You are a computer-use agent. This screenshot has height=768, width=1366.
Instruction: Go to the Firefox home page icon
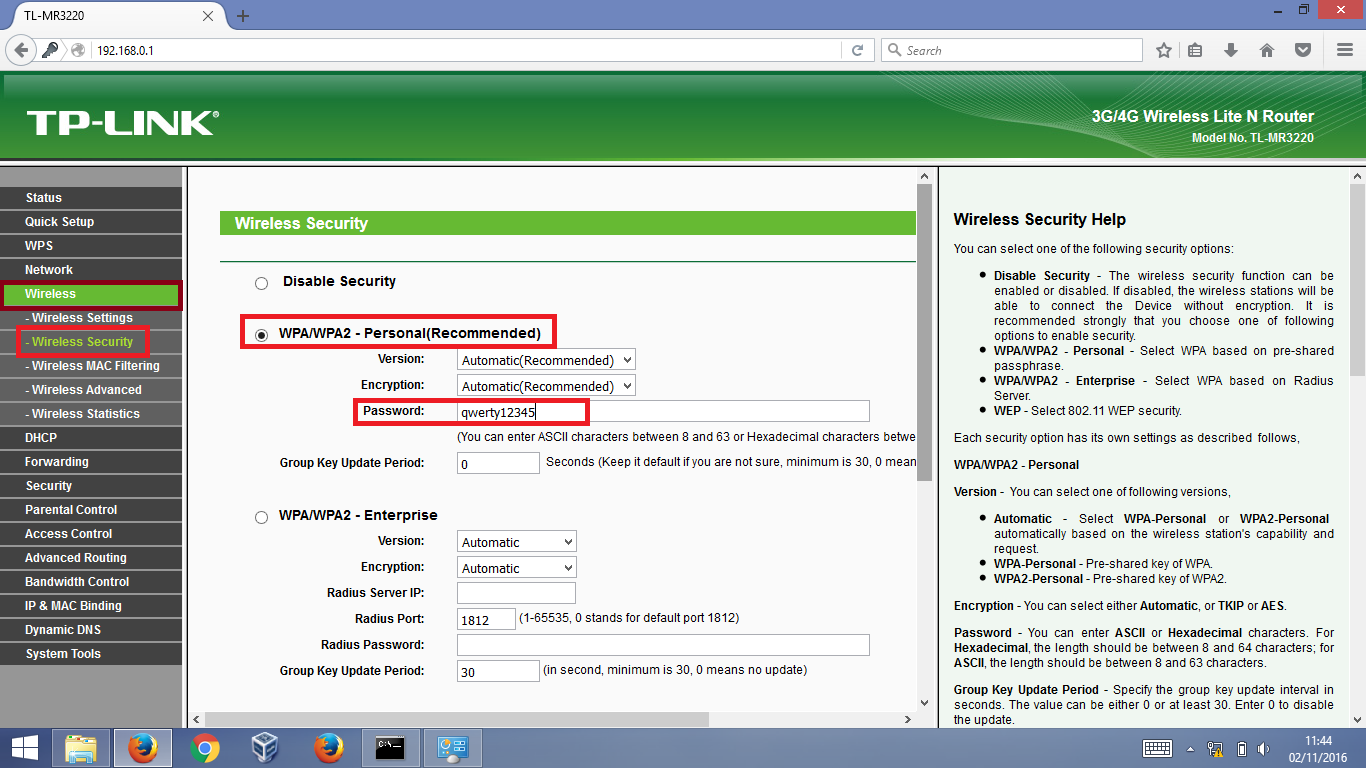coord(1266,50)
